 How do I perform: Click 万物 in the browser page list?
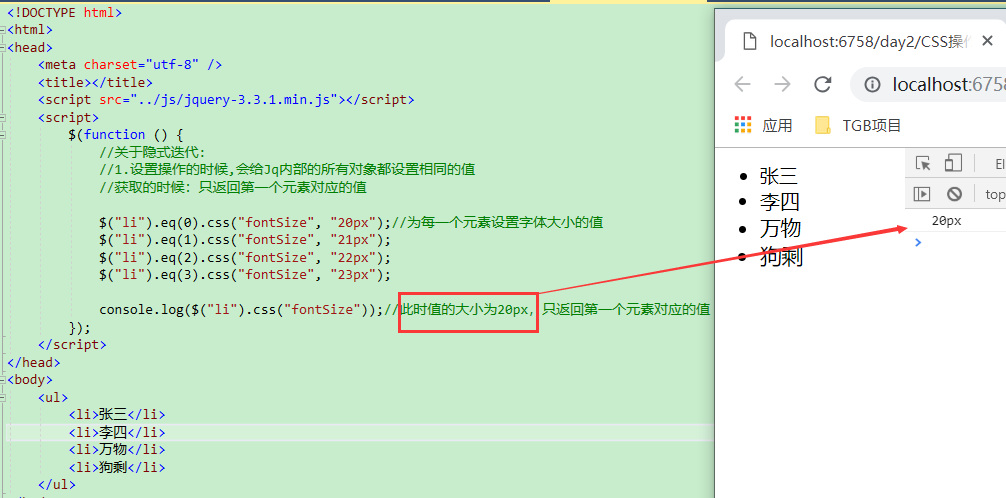pyautogui.click(x=780, y=229)
